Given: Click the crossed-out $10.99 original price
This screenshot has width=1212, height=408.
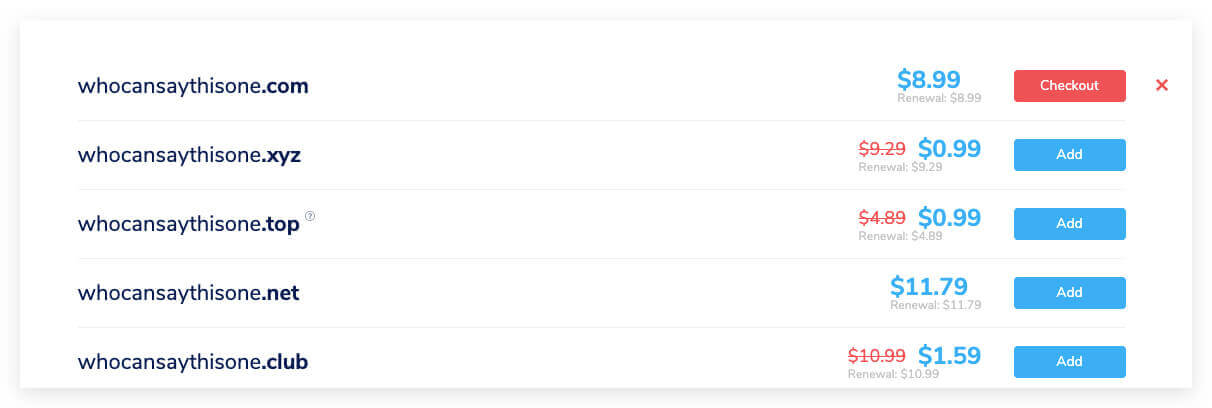Looking at the screenshot, I should click(877, 356).
